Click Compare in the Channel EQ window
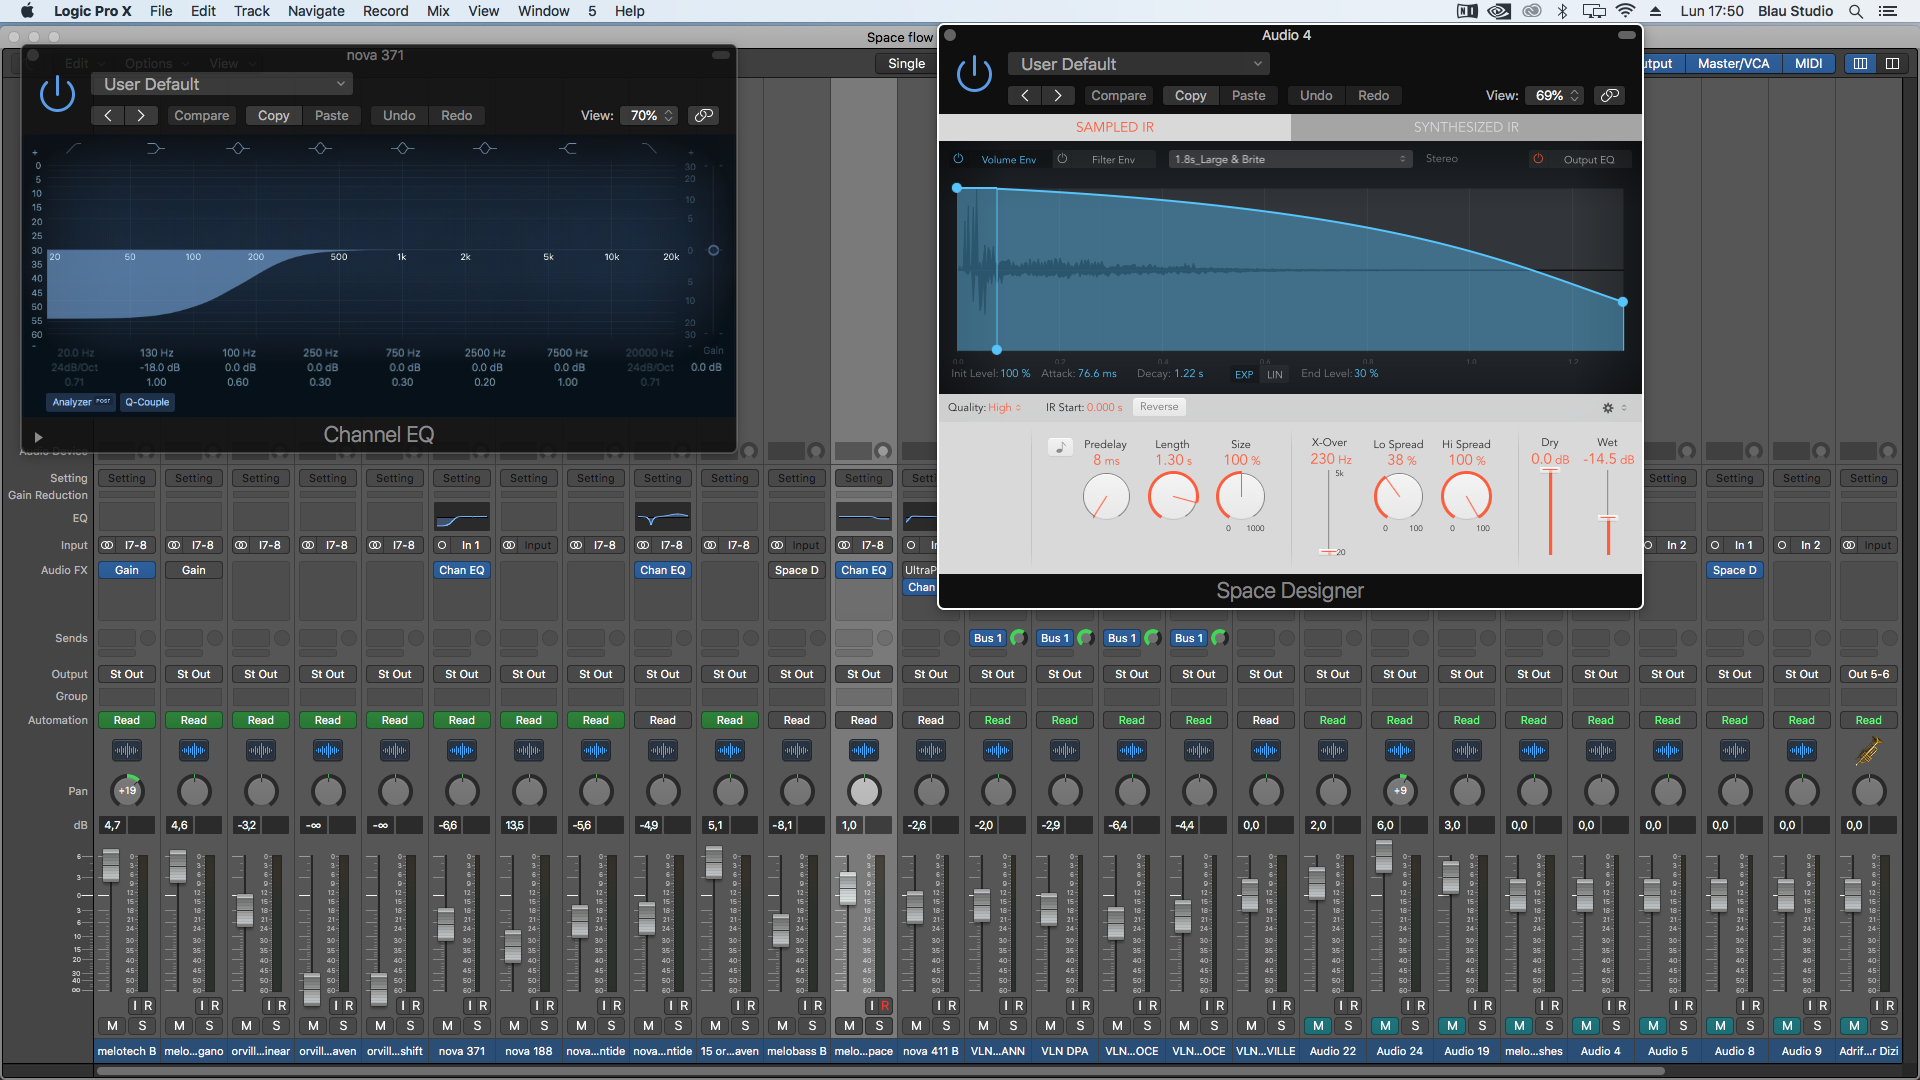The image size is (1920, 1080). tap(201, 115)
